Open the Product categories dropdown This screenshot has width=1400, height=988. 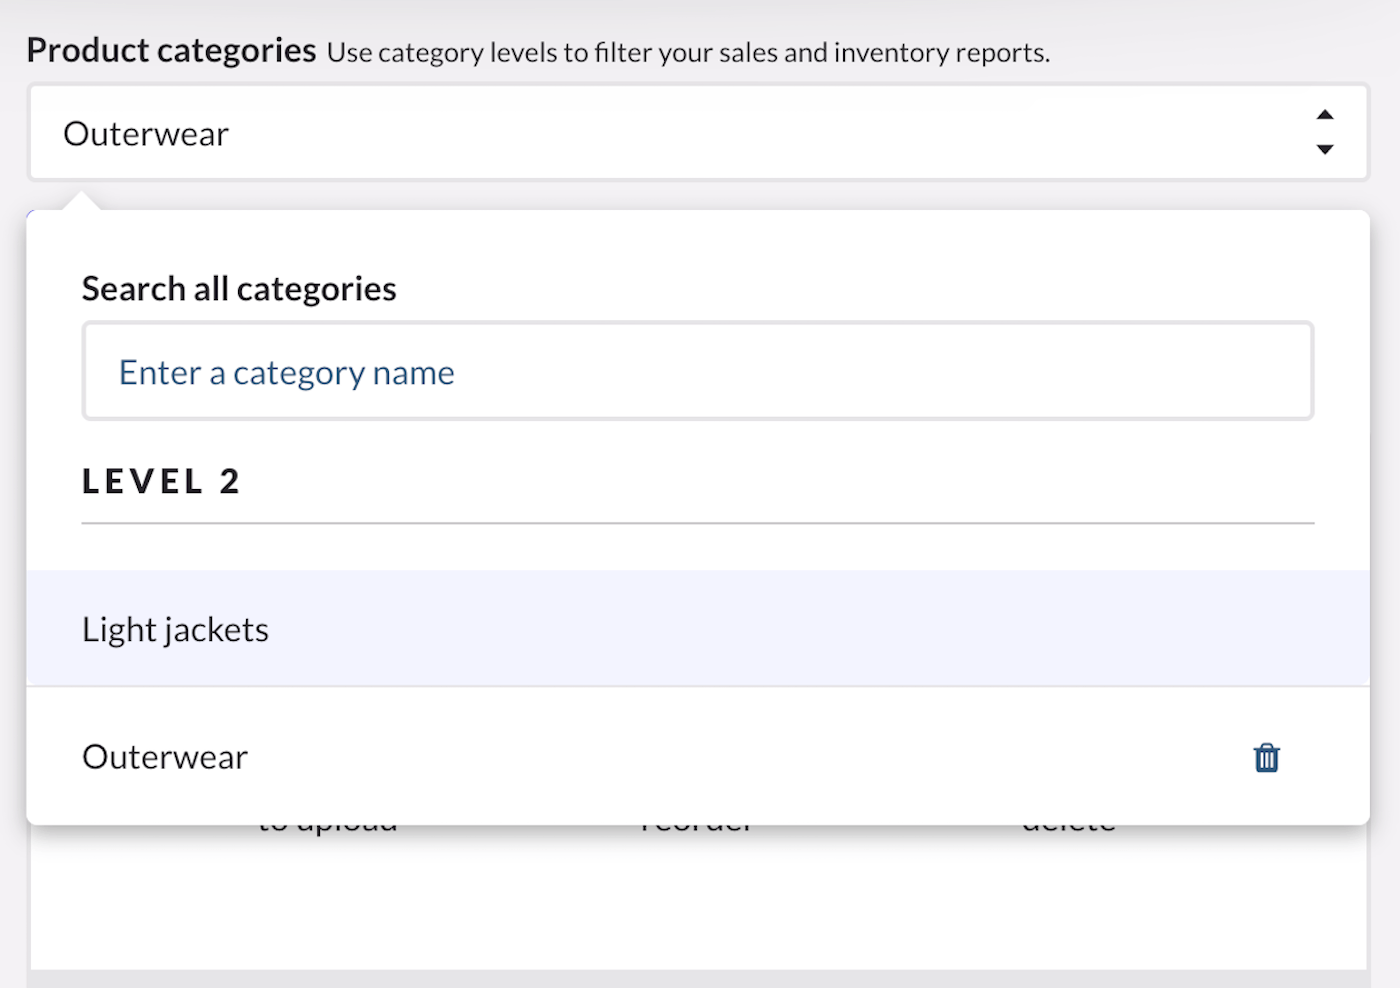tap(698, 133)
